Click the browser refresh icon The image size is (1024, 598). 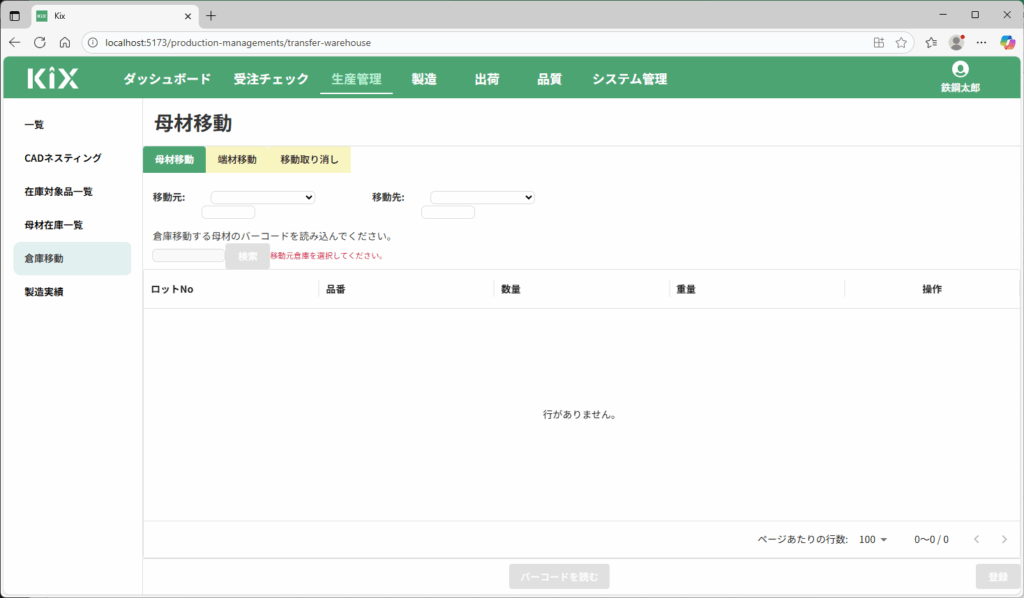click(x=40, y=43)
